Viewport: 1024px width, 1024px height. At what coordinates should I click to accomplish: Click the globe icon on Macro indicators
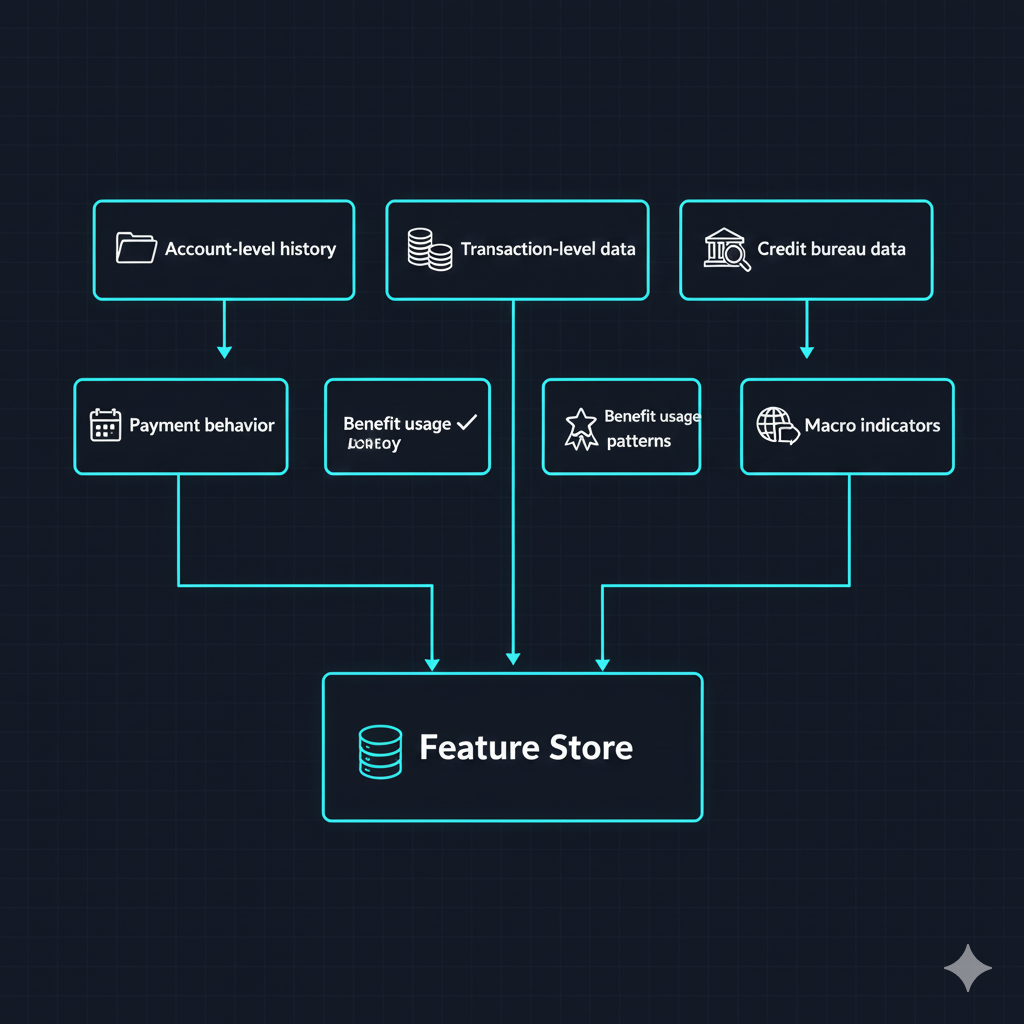click(x=771, y=425)
